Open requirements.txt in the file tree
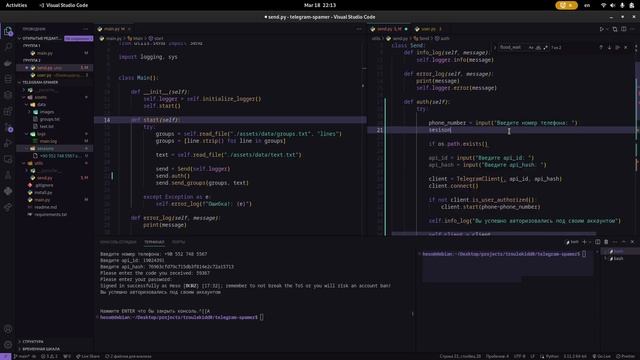This screenshot has height=360, width=640. coord(50,214)
